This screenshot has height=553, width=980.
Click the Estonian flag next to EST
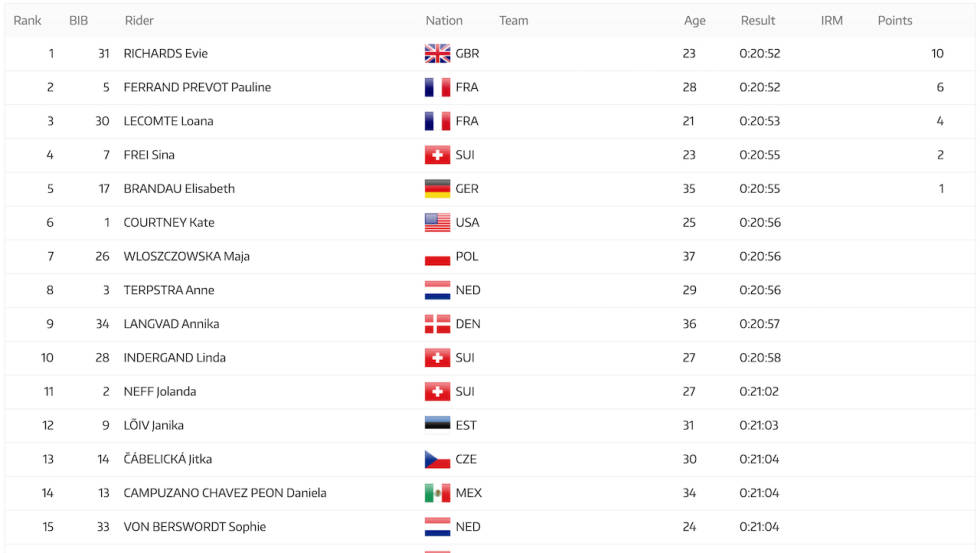click(x=437, y=424)
